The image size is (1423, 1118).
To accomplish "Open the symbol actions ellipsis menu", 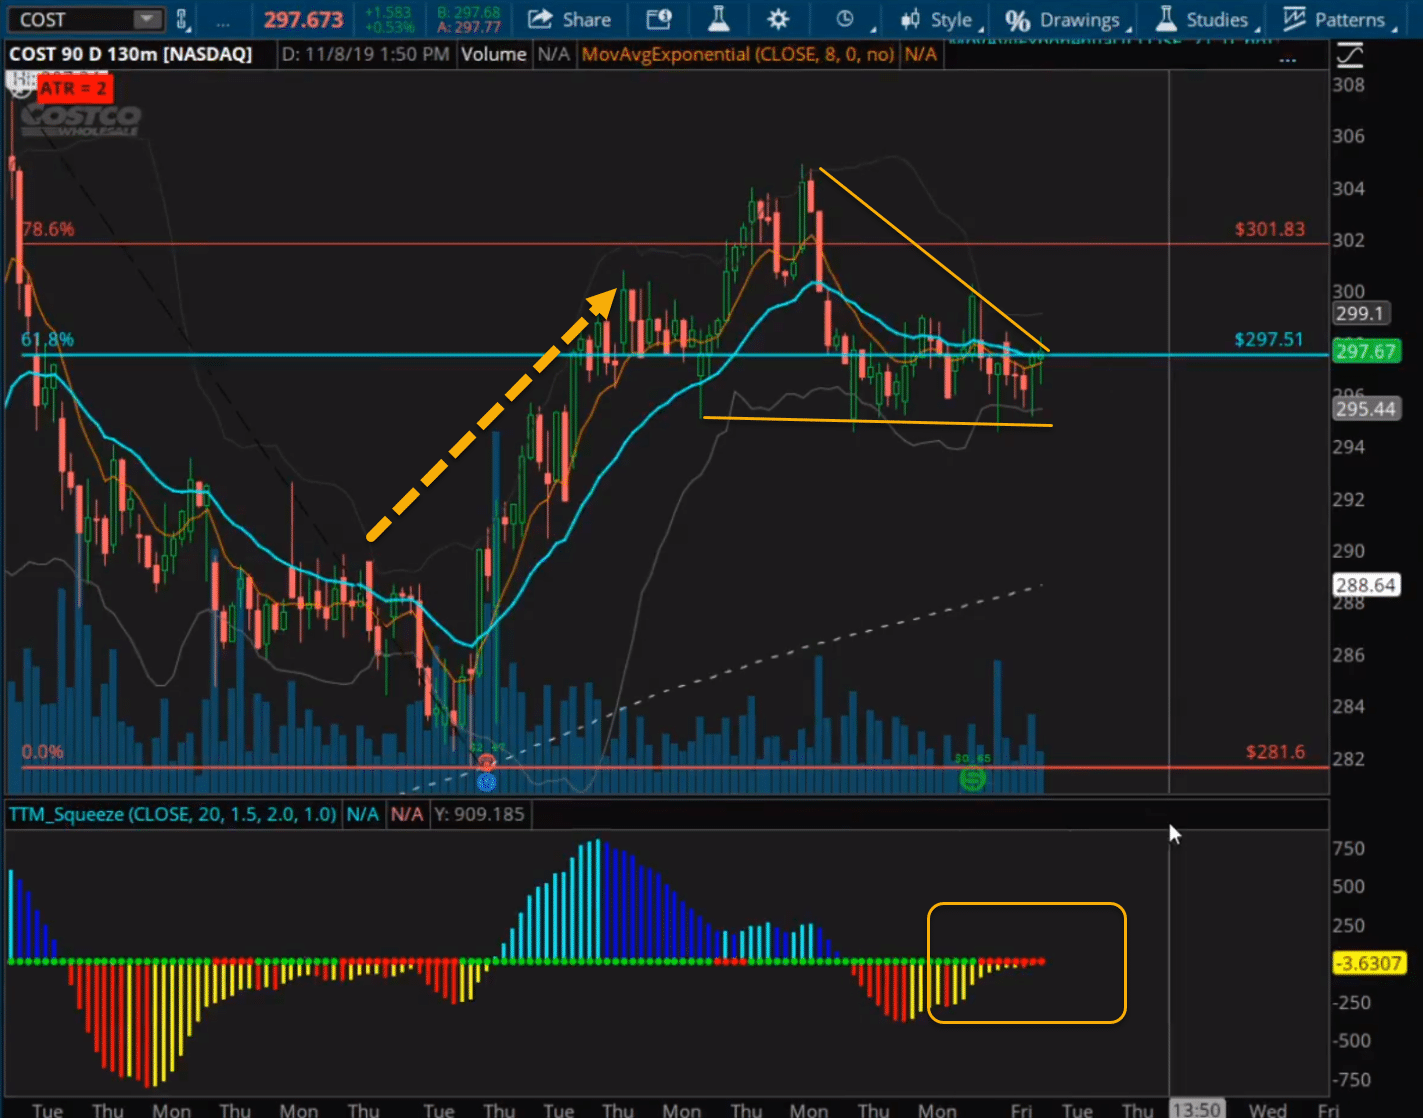I will coord(223,21).
